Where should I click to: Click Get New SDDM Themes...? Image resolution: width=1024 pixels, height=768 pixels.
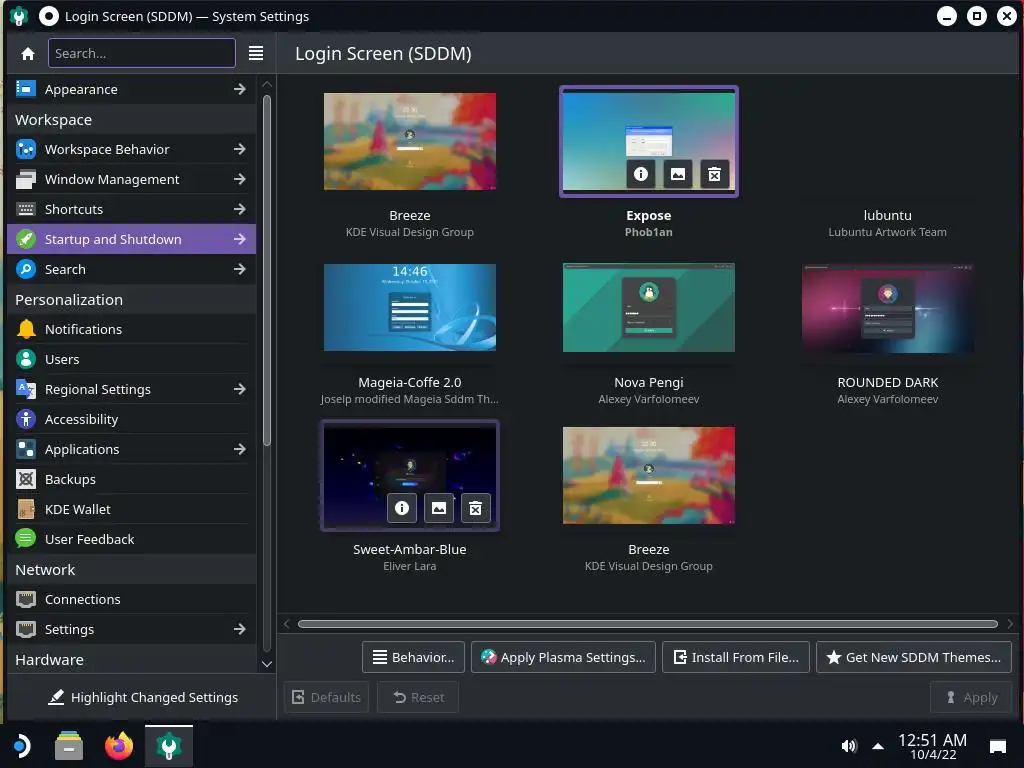pyautogui.click(x=914, y=657)
